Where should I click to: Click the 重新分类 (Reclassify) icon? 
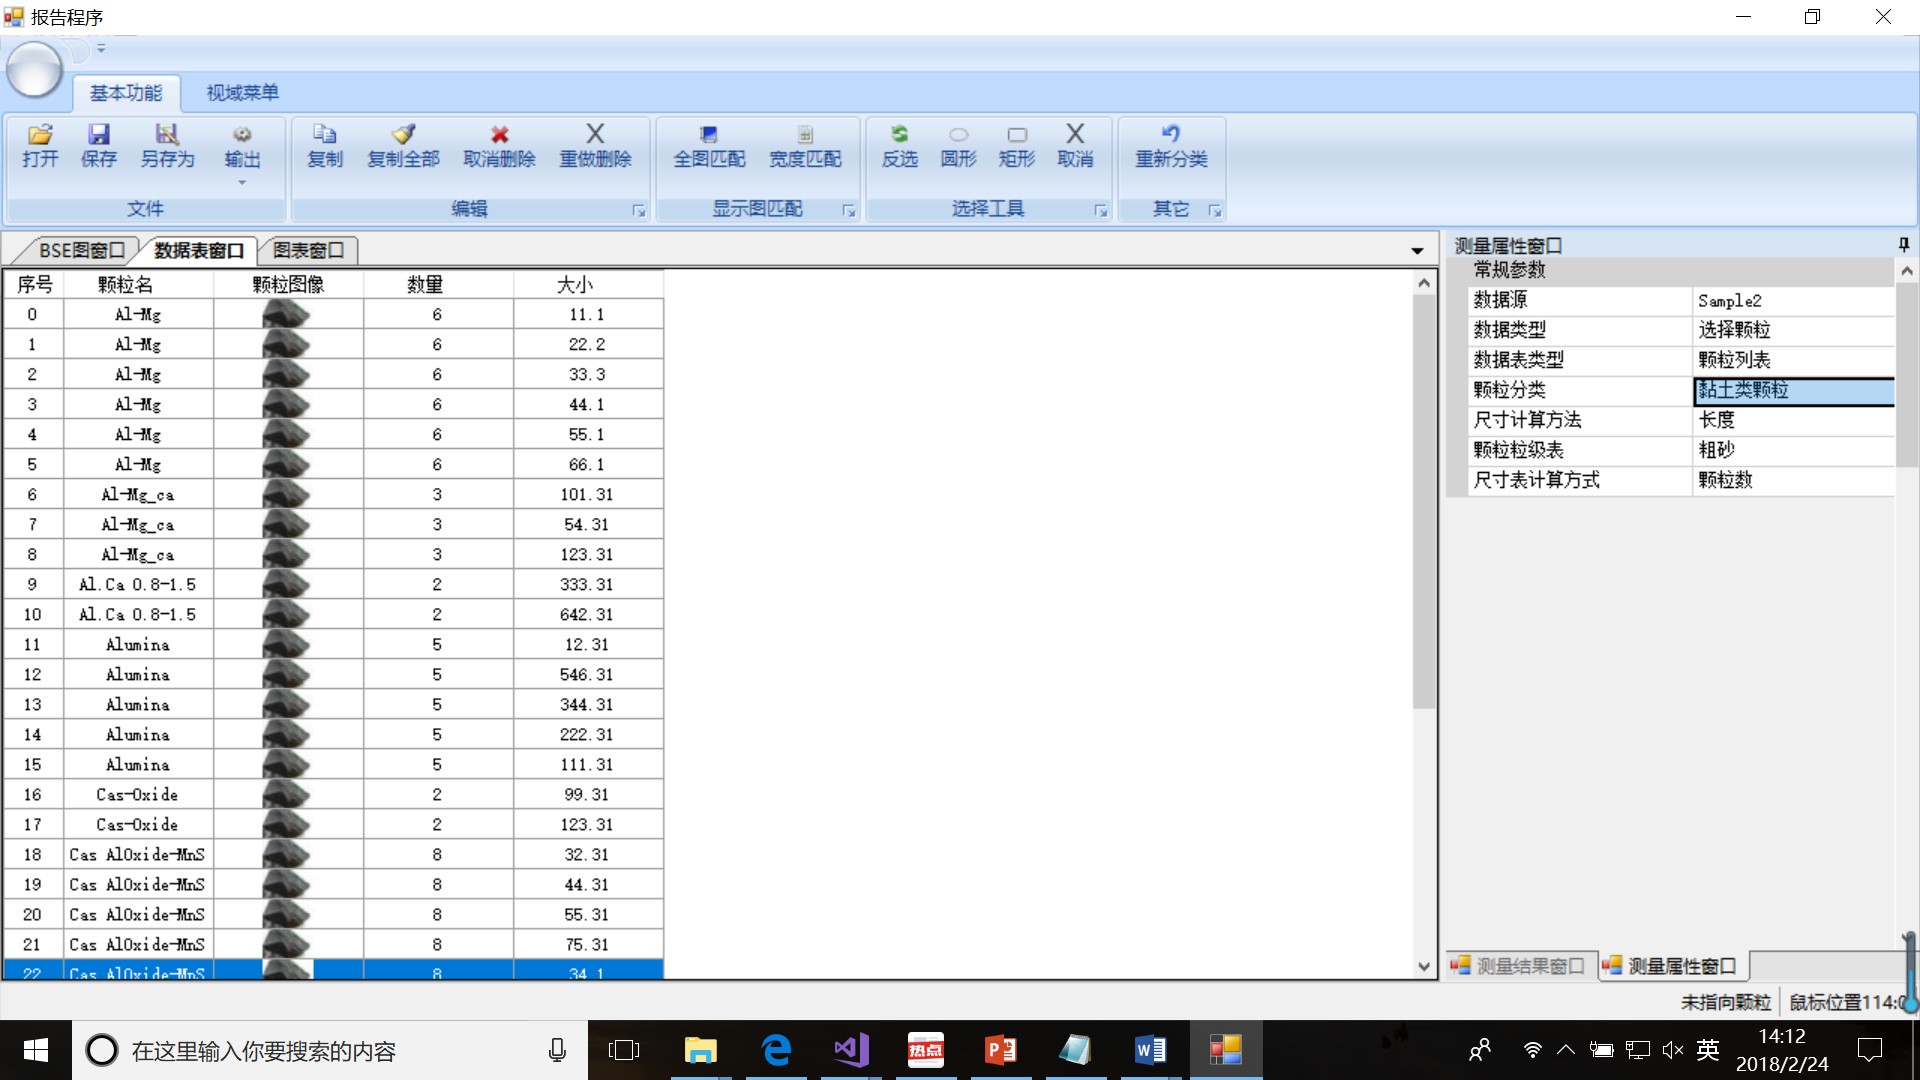tap(1170, 135)
